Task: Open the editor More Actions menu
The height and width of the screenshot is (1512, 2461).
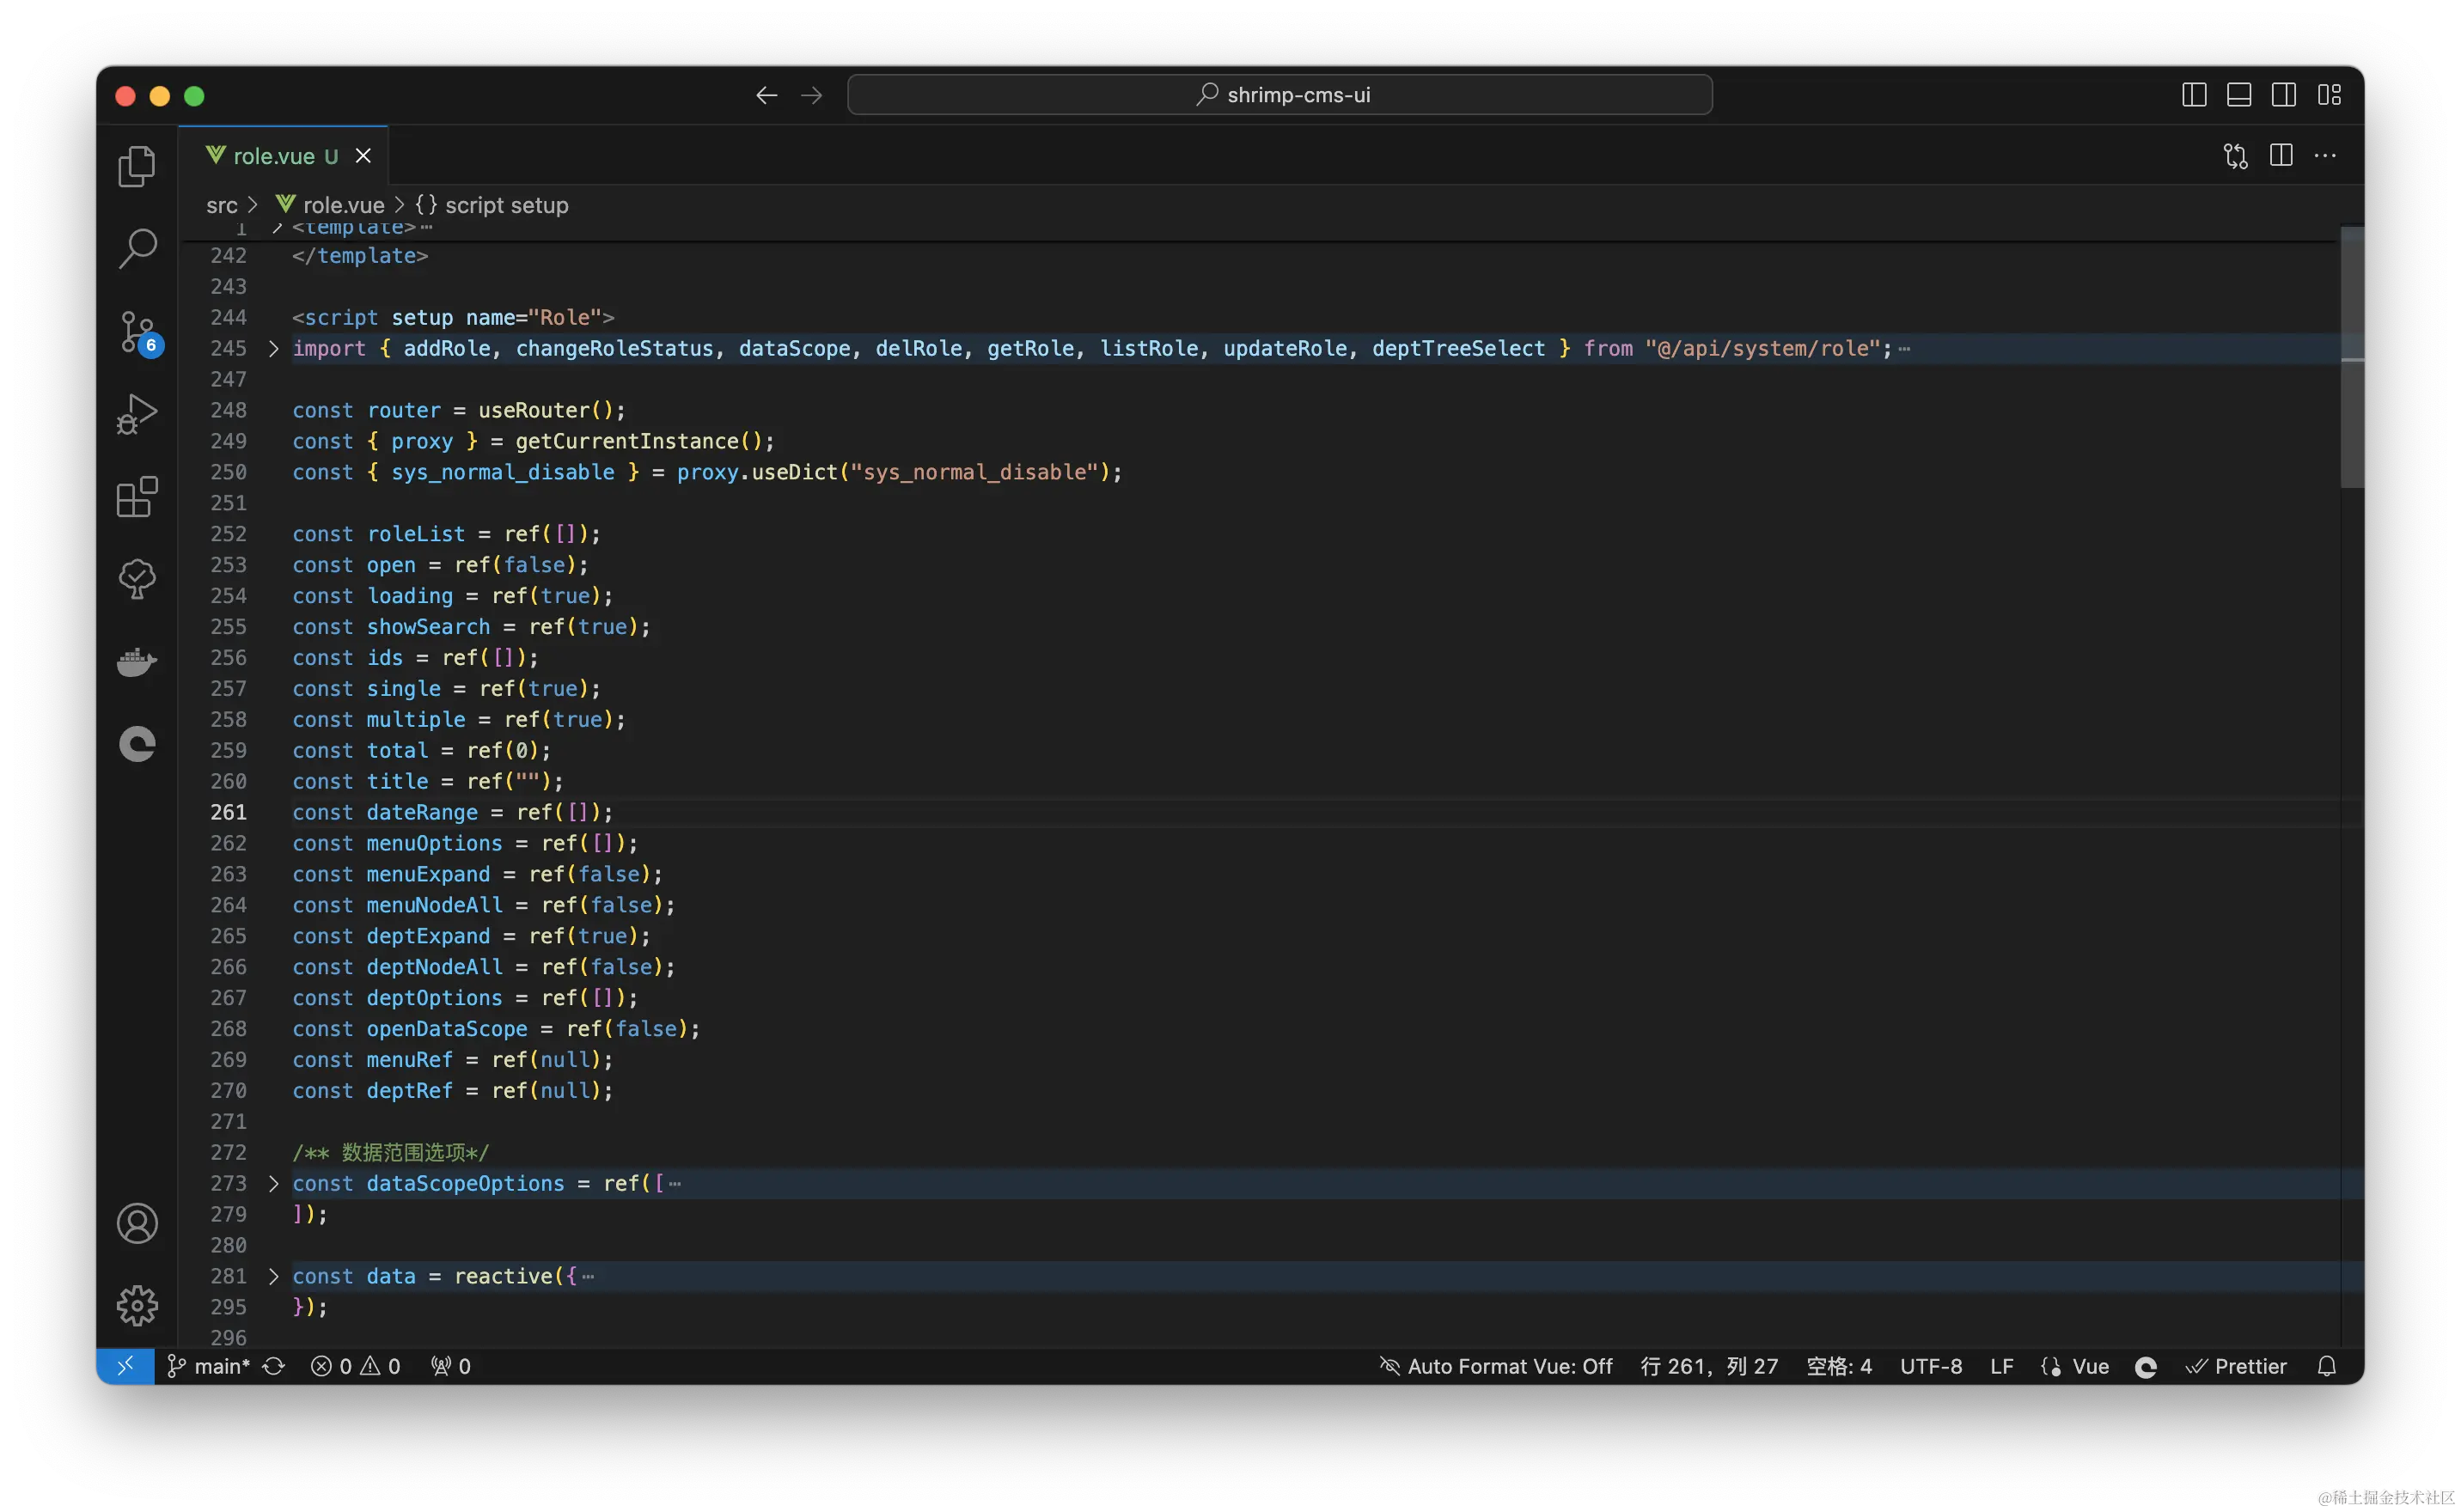Action: point(2324,156)
